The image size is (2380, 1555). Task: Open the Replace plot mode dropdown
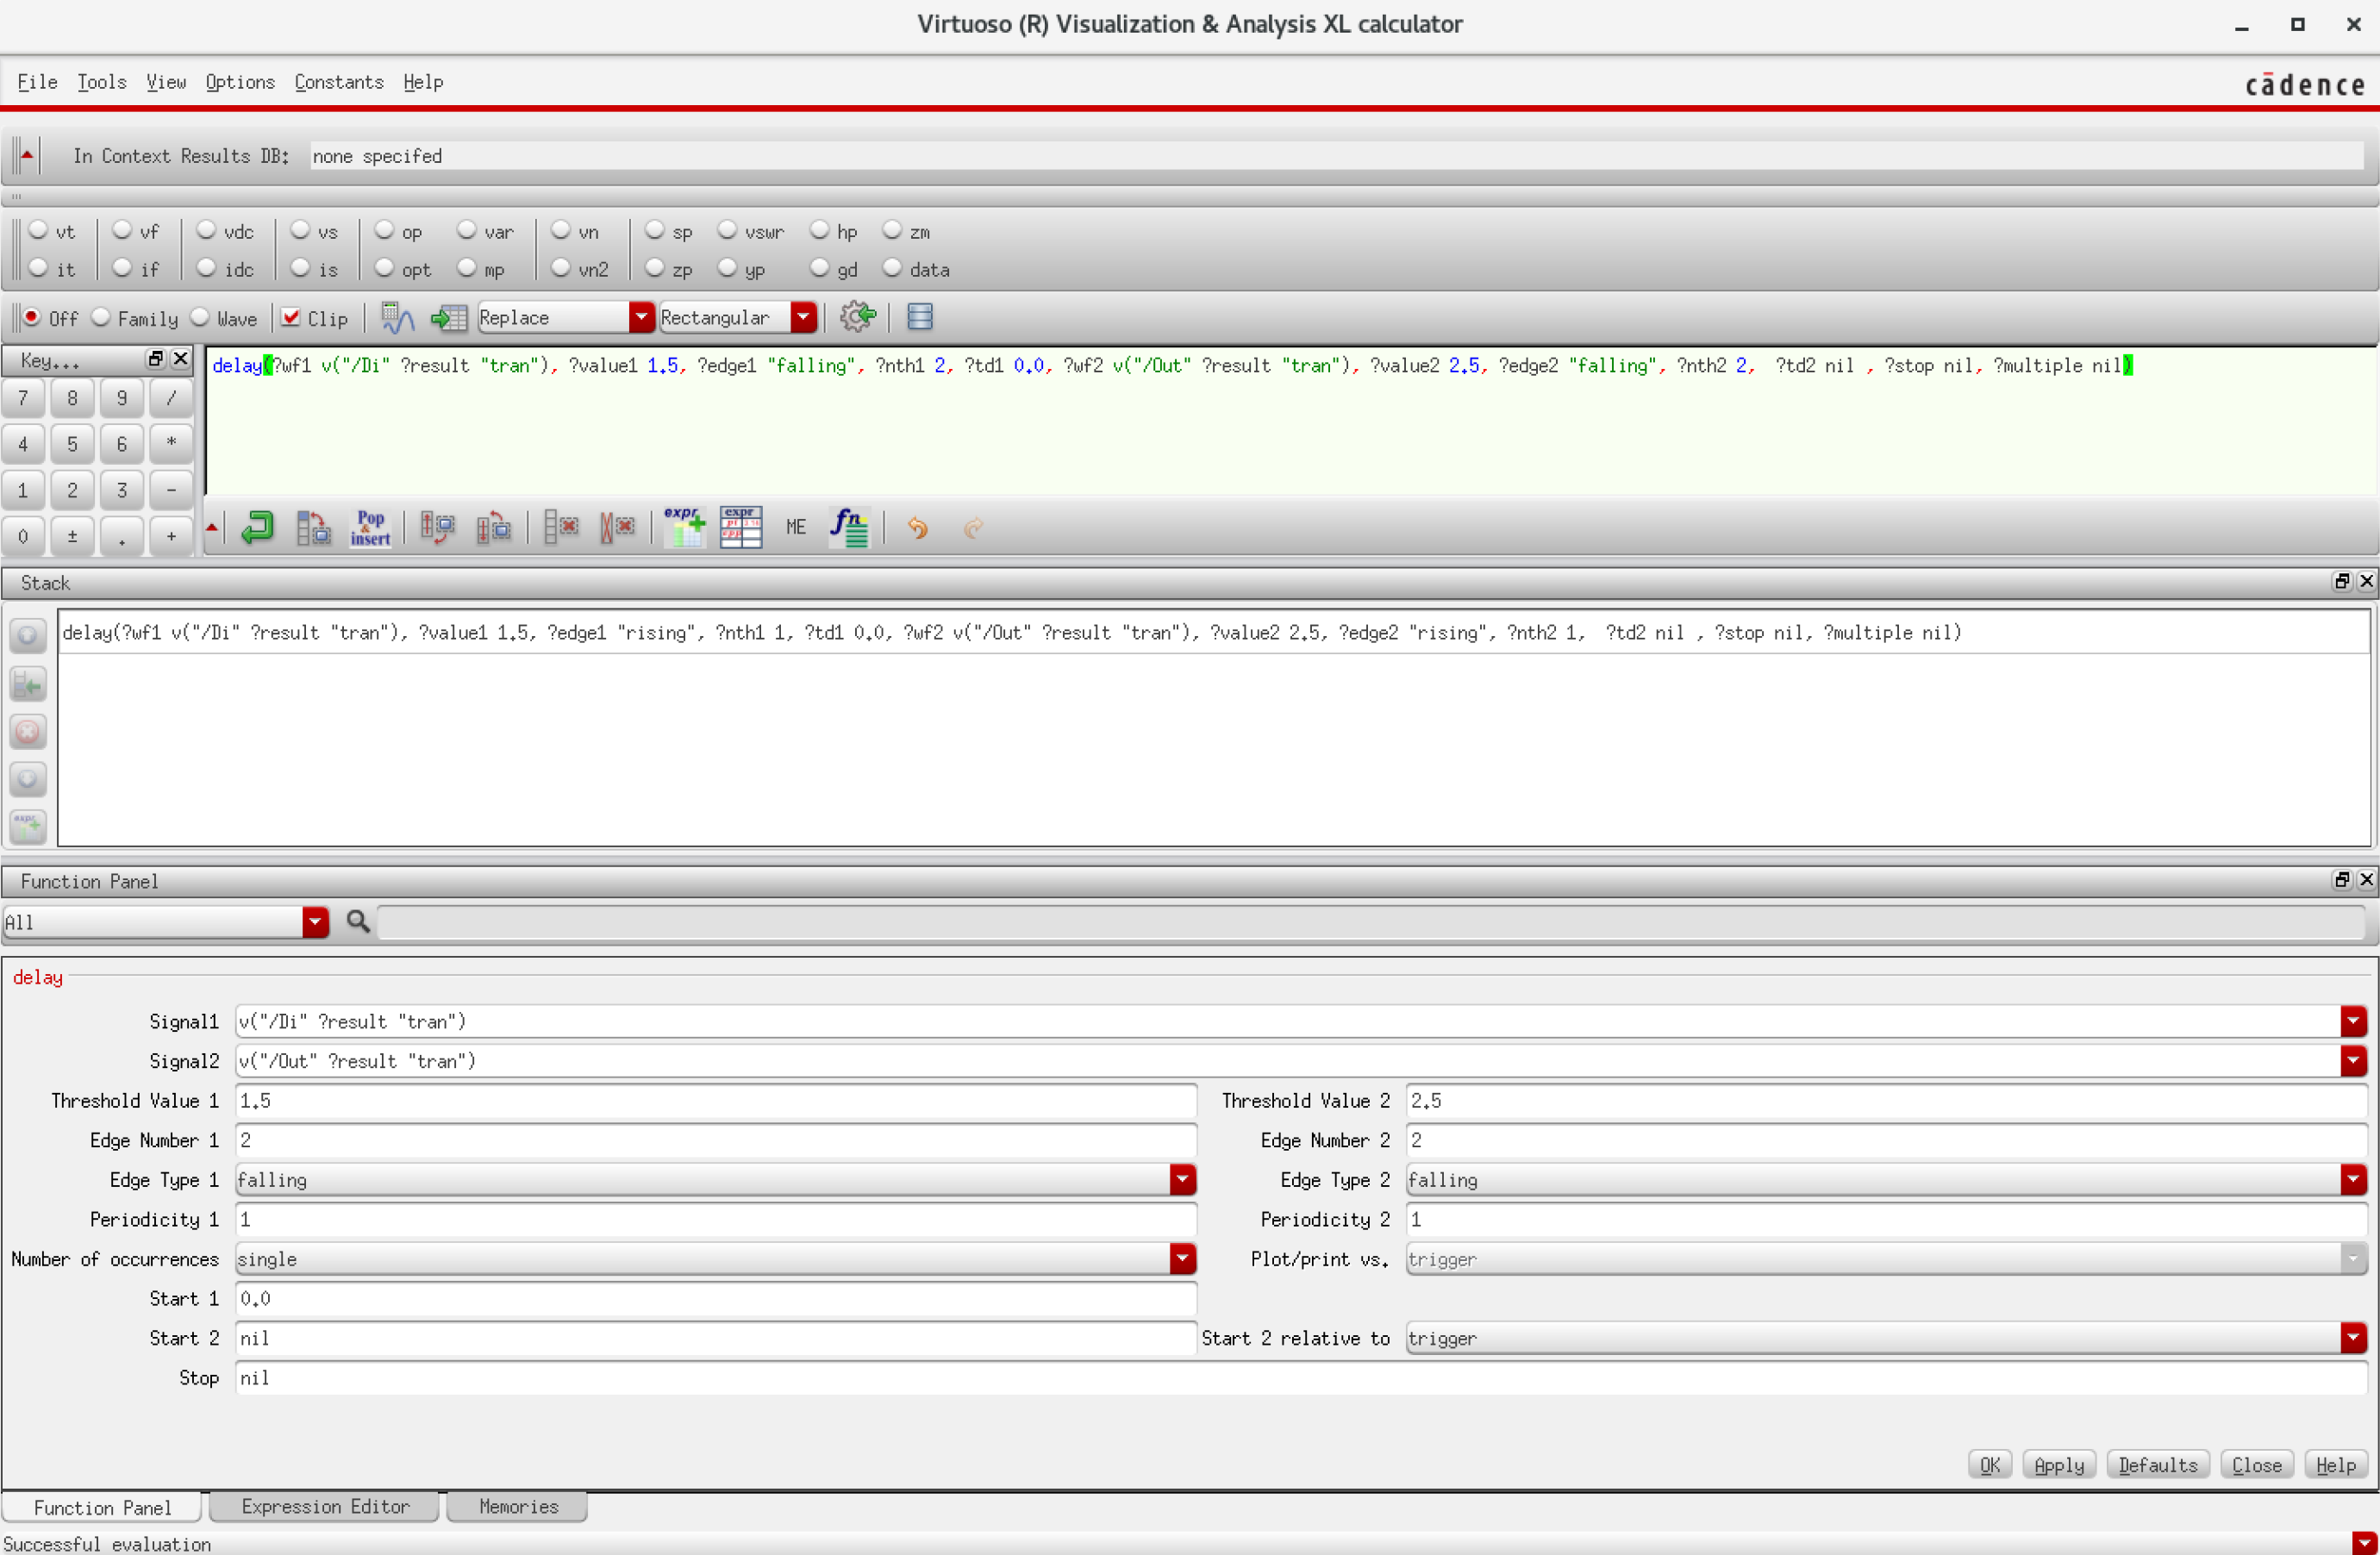click(640, 318)
